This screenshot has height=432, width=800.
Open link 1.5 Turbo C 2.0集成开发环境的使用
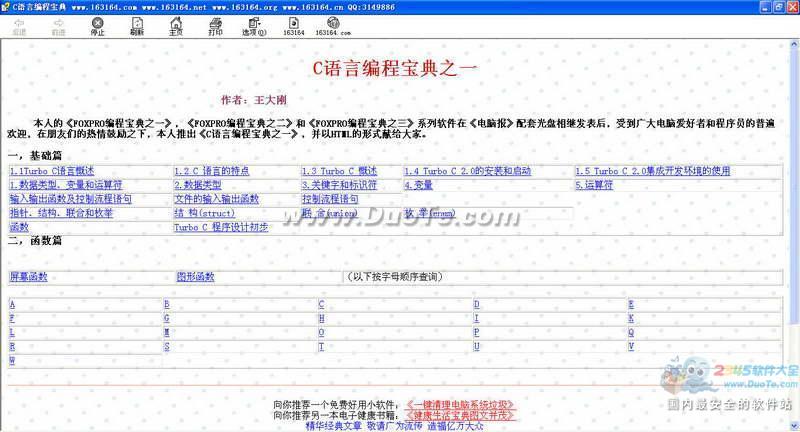pos(653,171)
